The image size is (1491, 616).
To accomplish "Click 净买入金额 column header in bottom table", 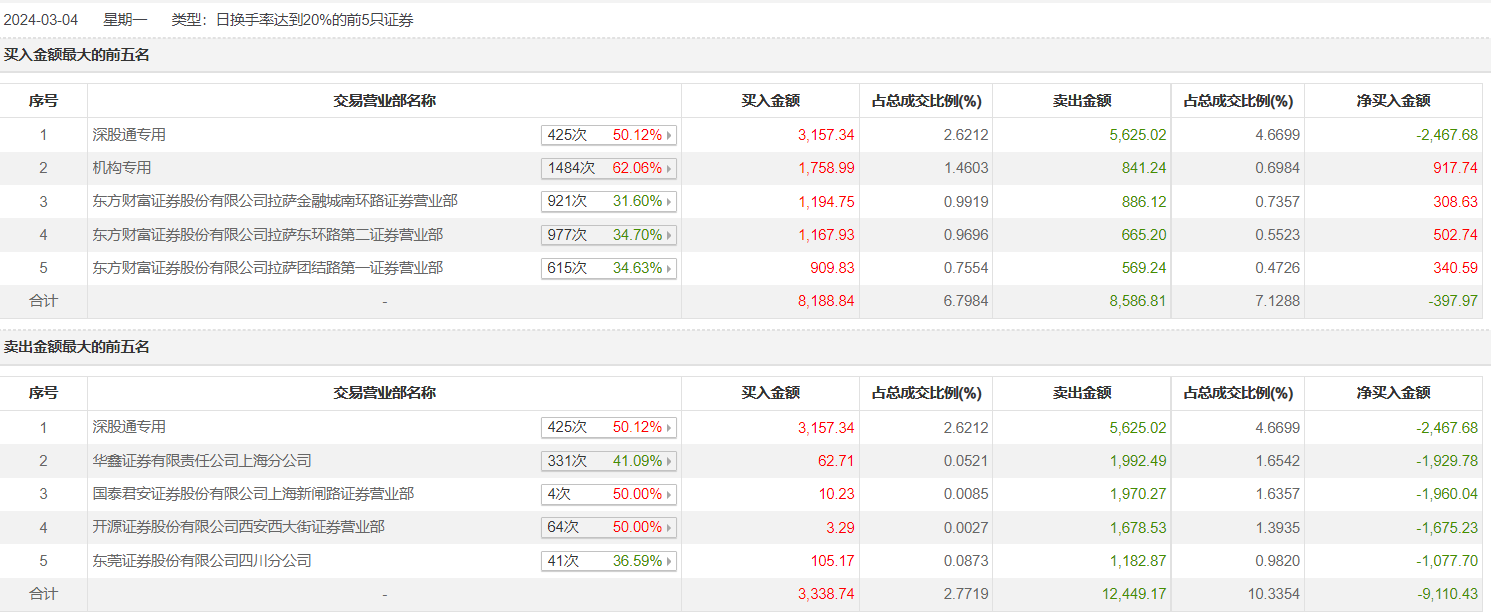I will coord(1393,393).
